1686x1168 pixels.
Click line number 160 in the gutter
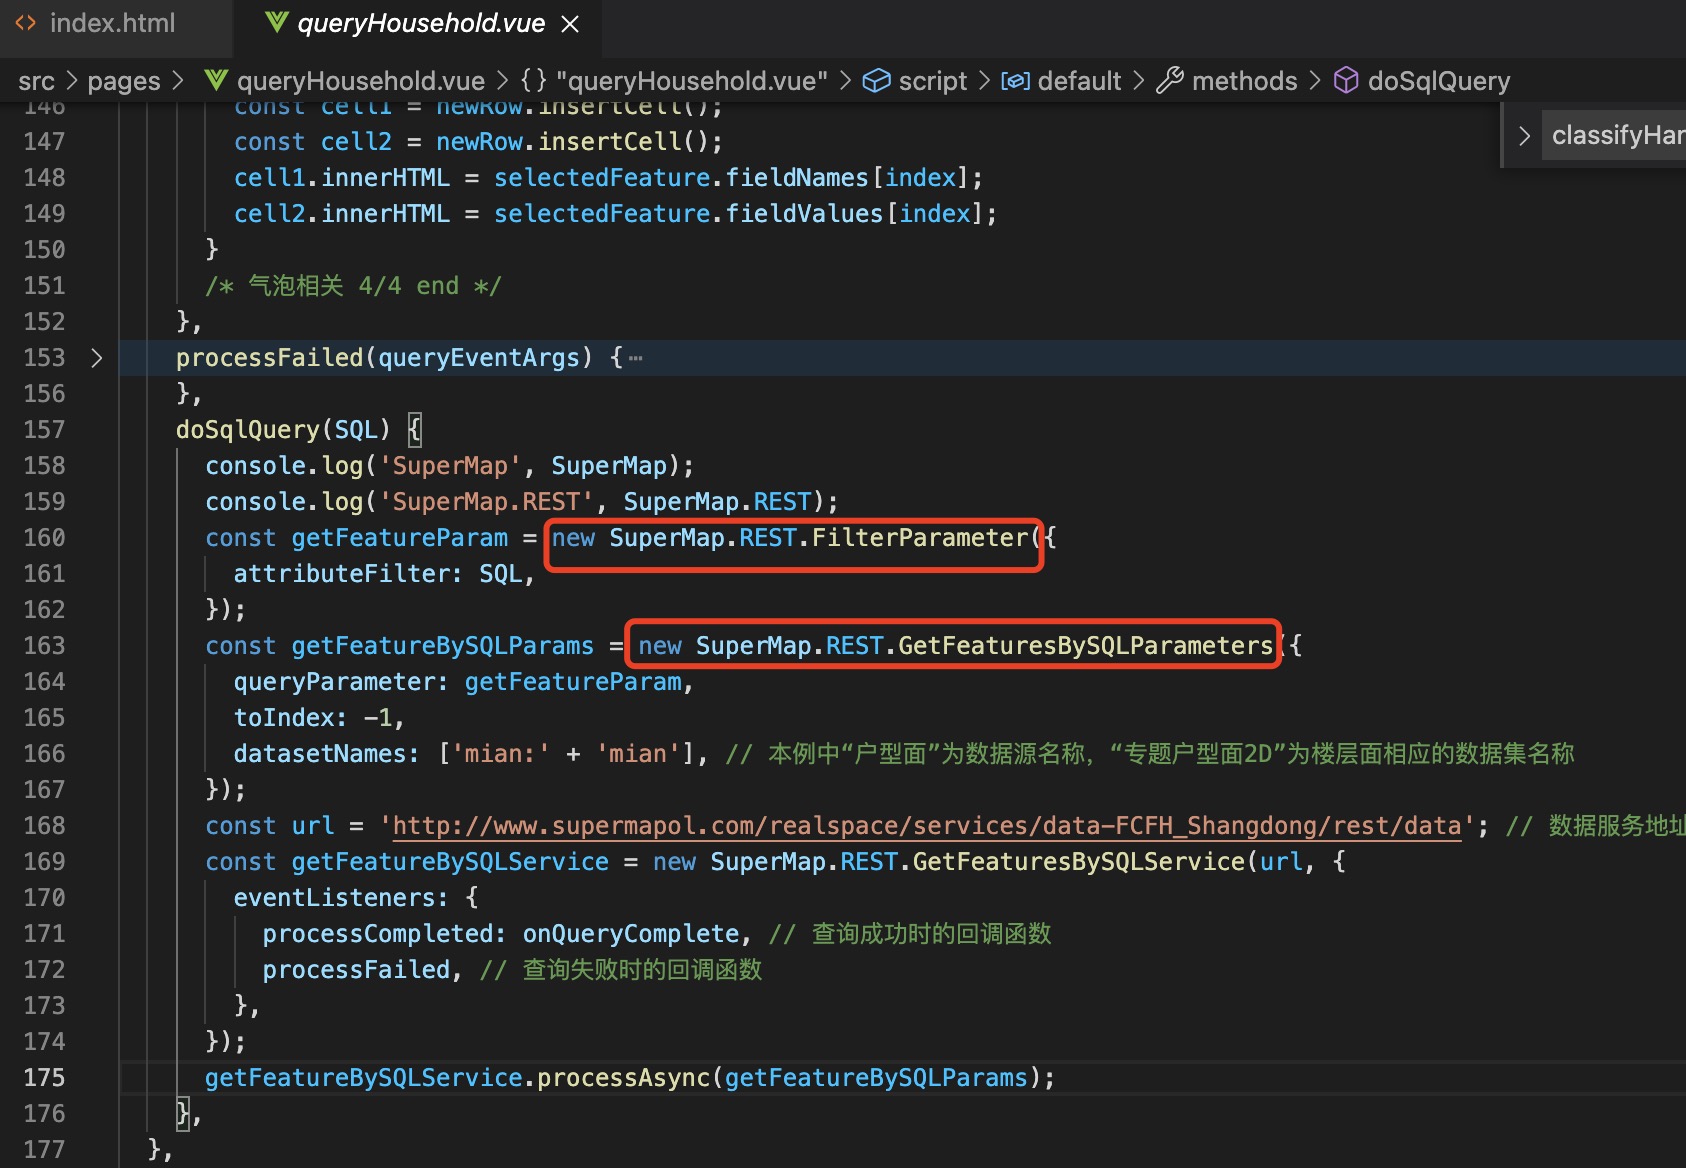[44, 538]
